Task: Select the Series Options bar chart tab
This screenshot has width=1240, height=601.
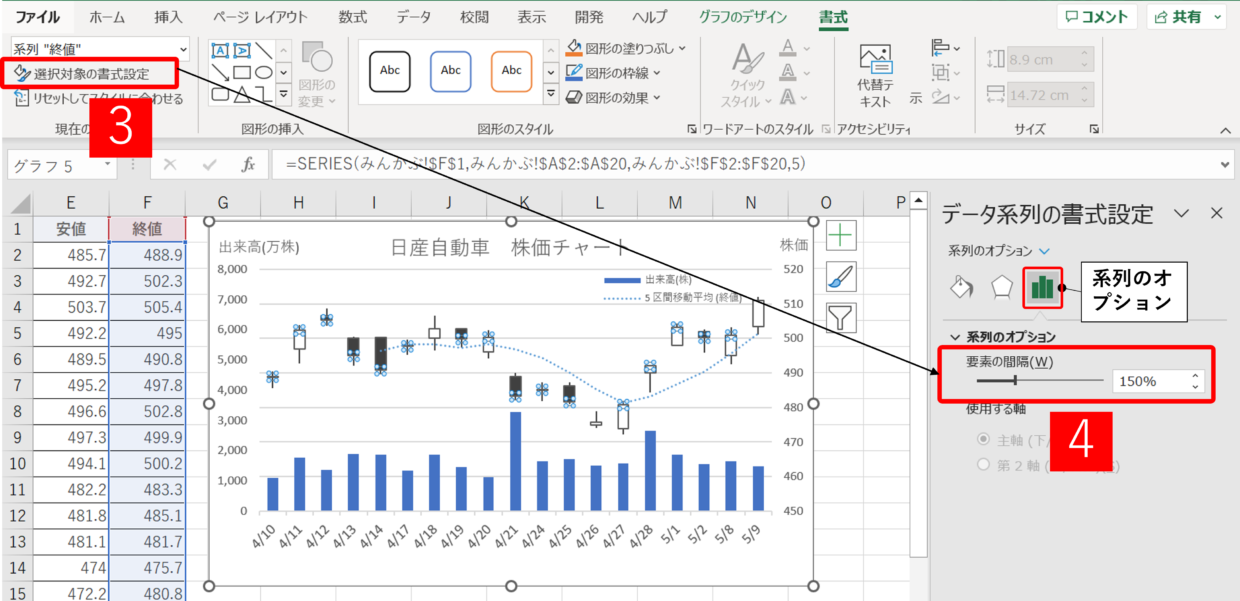Action: (x=1042, y=288)
